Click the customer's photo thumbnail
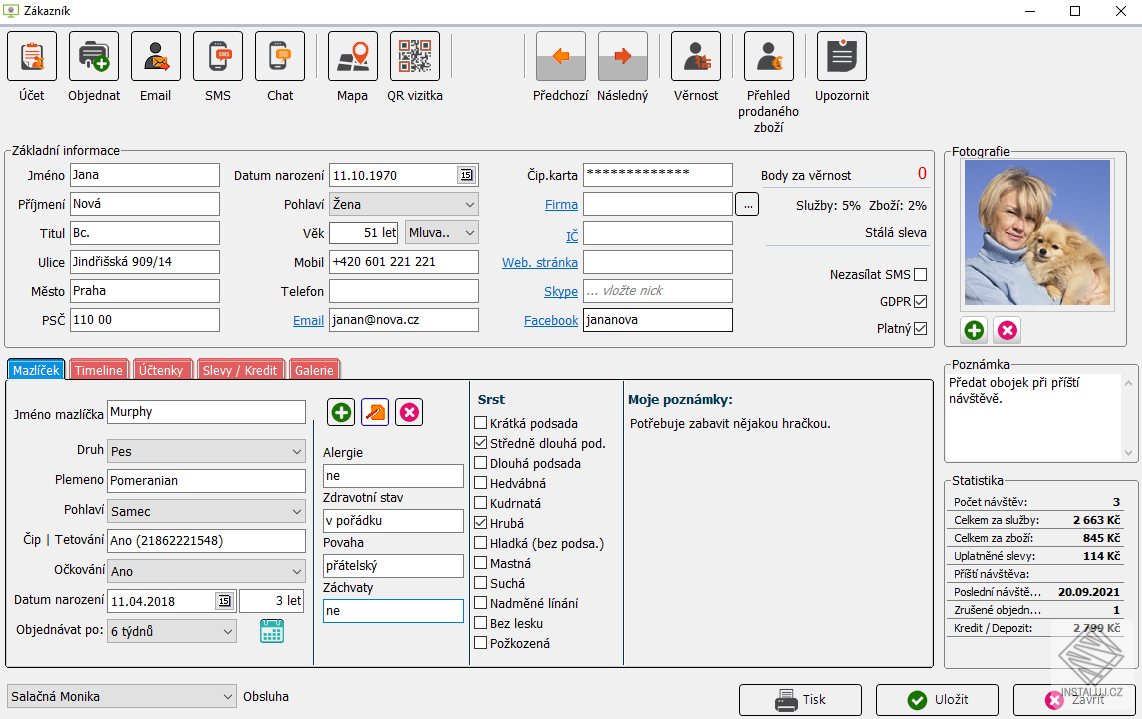This screenshot has height=719, width=1142. pyautogui.click(x=1037, y=232)
